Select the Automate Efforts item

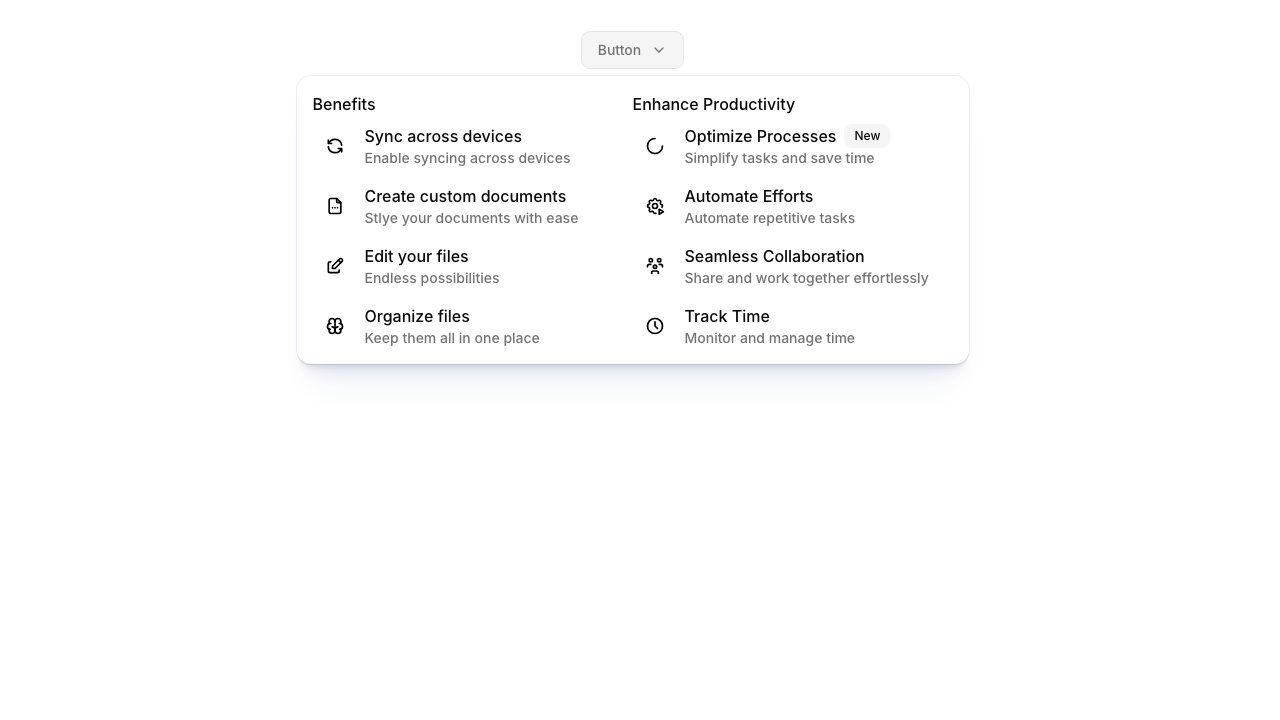coord(748,197)
